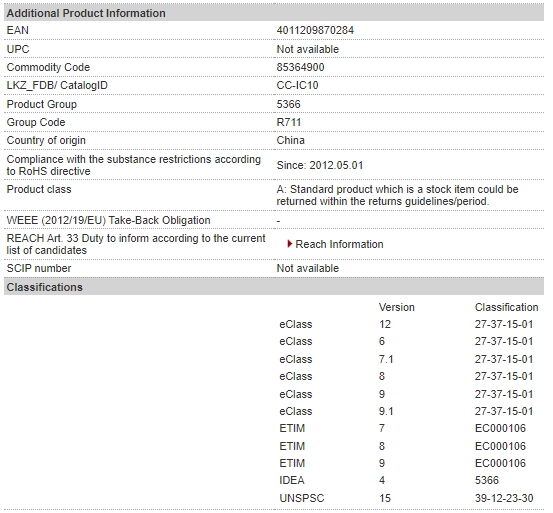Viewport: 553px width, 513px height.
Task: Select the EAN number 4011209870284
Action: point(315,30)
